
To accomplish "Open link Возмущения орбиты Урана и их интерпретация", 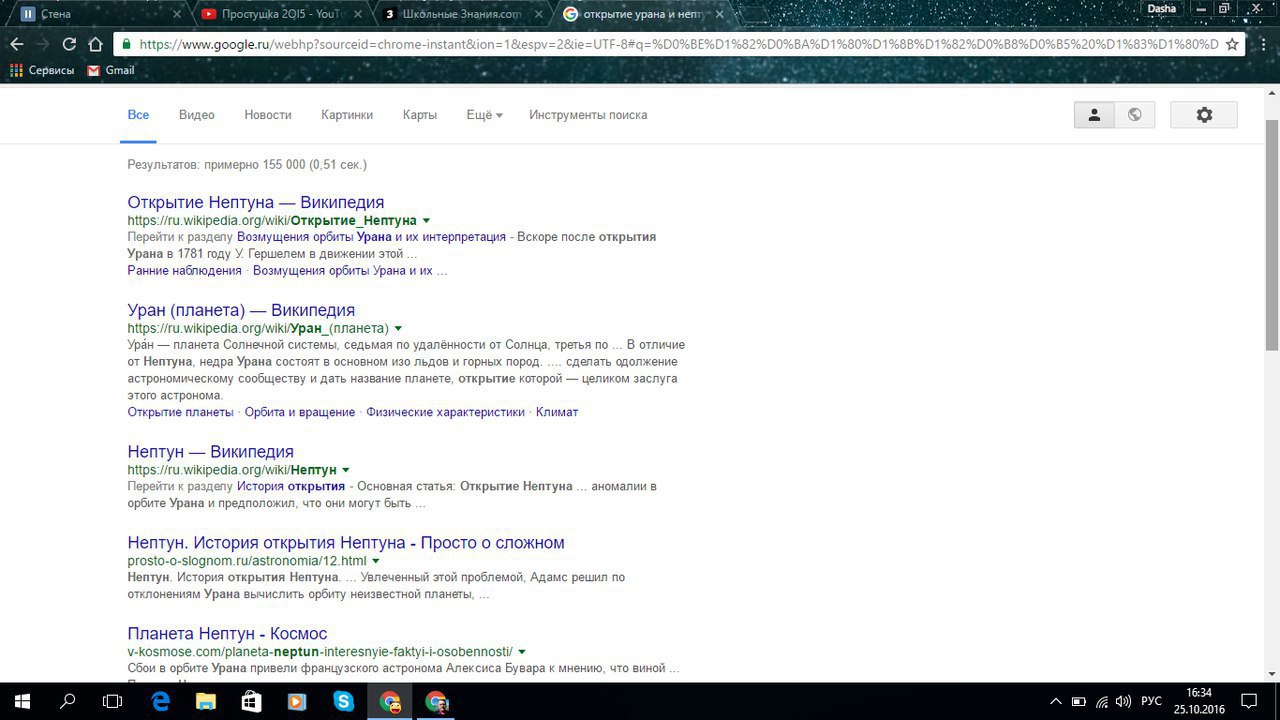I will 371,237.
